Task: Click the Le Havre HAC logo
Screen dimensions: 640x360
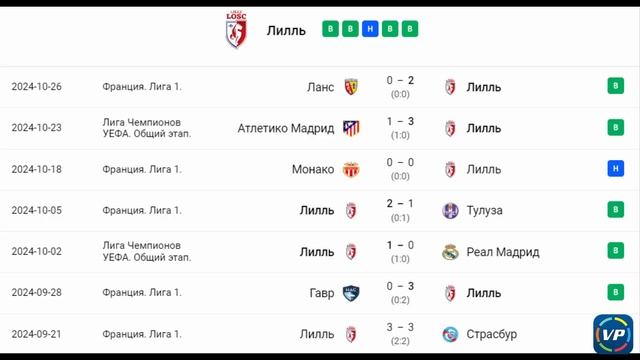Action: coord(351,293)
